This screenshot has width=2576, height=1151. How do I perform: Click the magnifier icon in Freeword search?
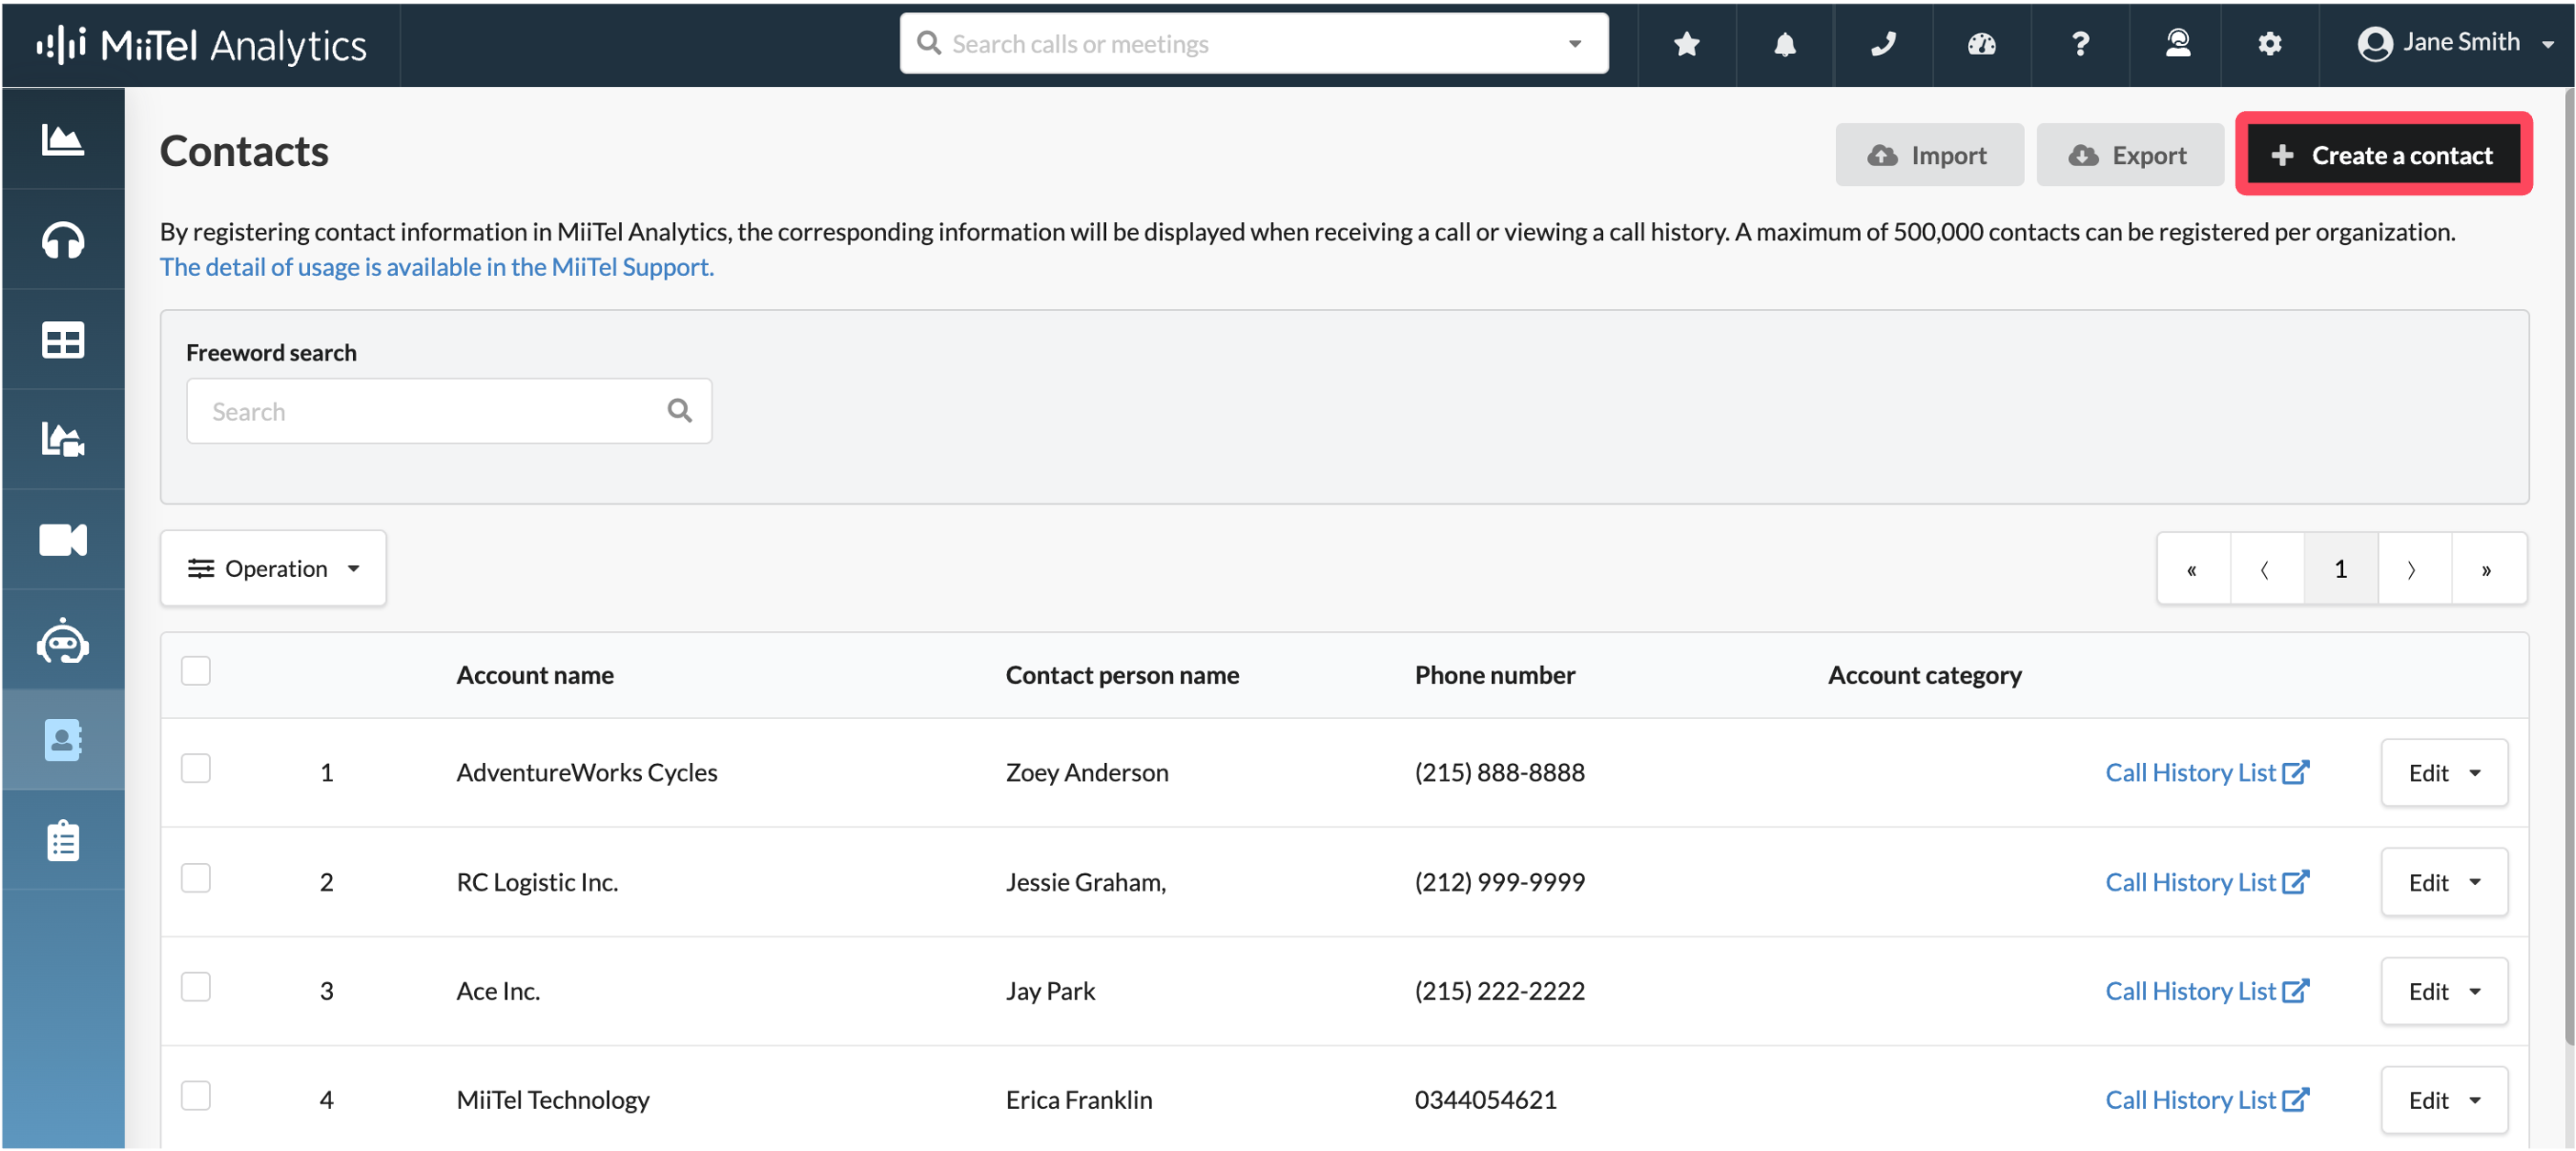click(680, 410)
